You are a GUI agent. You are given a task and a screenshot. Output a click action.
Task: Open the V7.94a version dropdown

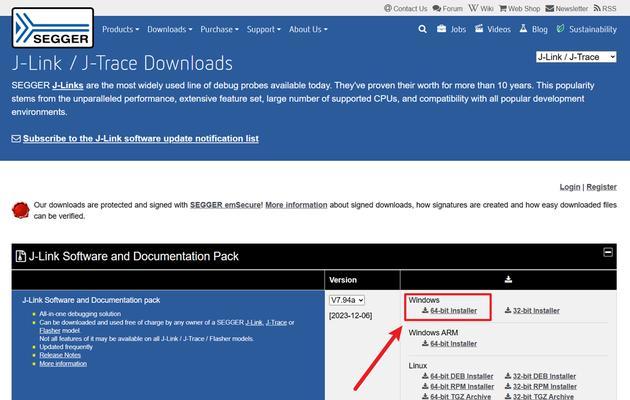click(347, 300)
